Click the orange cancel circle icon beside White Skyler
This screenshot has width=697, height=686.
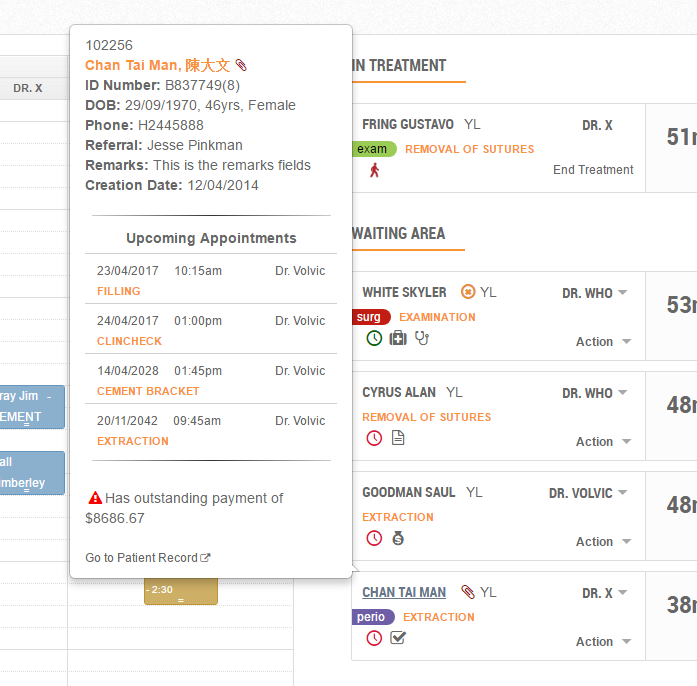pos(468,292)
